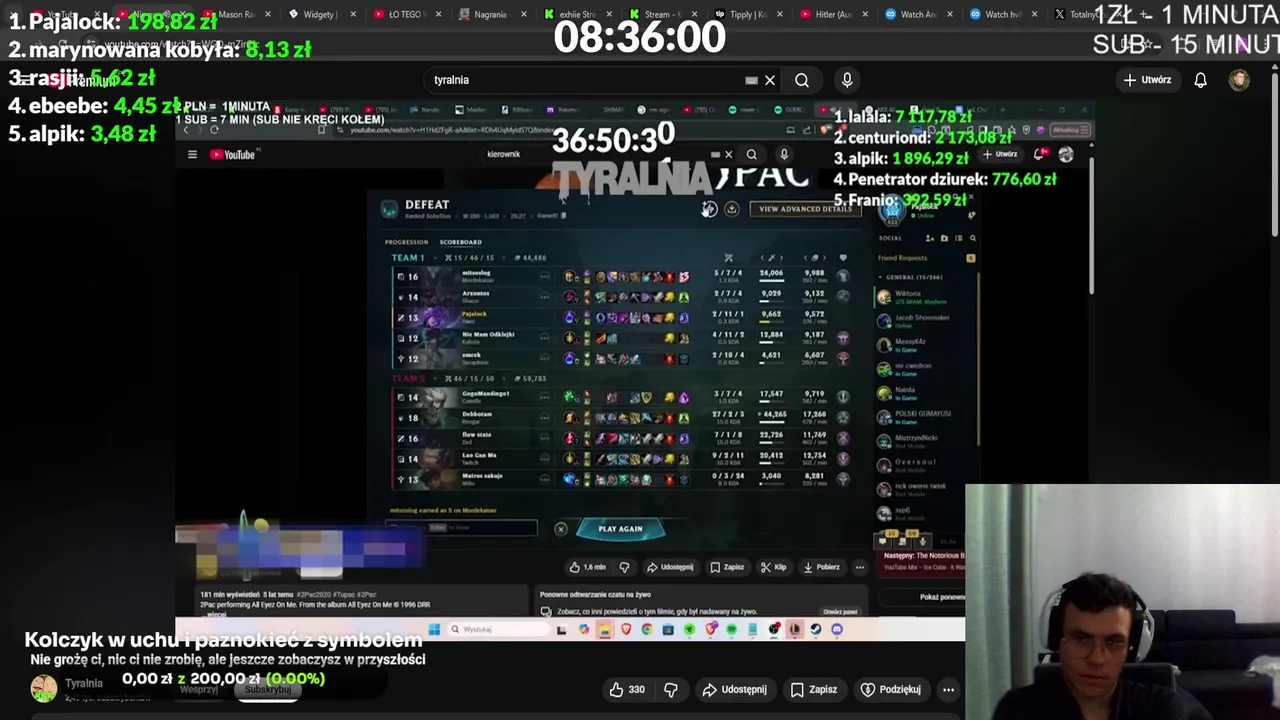Click the inner video like button '1,6 mln'

click(588, 567)
